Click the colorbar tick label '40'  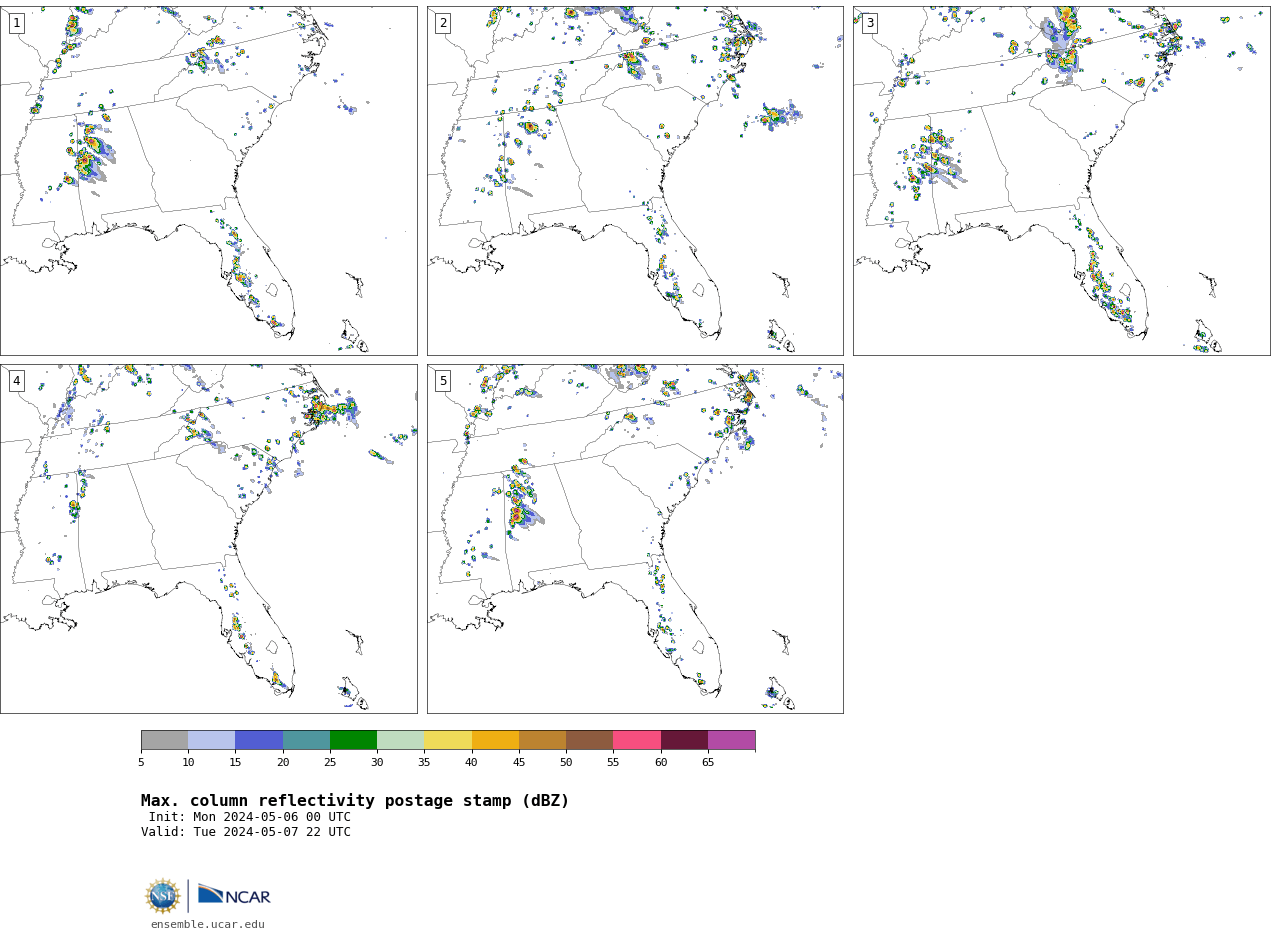click(x=472, y=763)
